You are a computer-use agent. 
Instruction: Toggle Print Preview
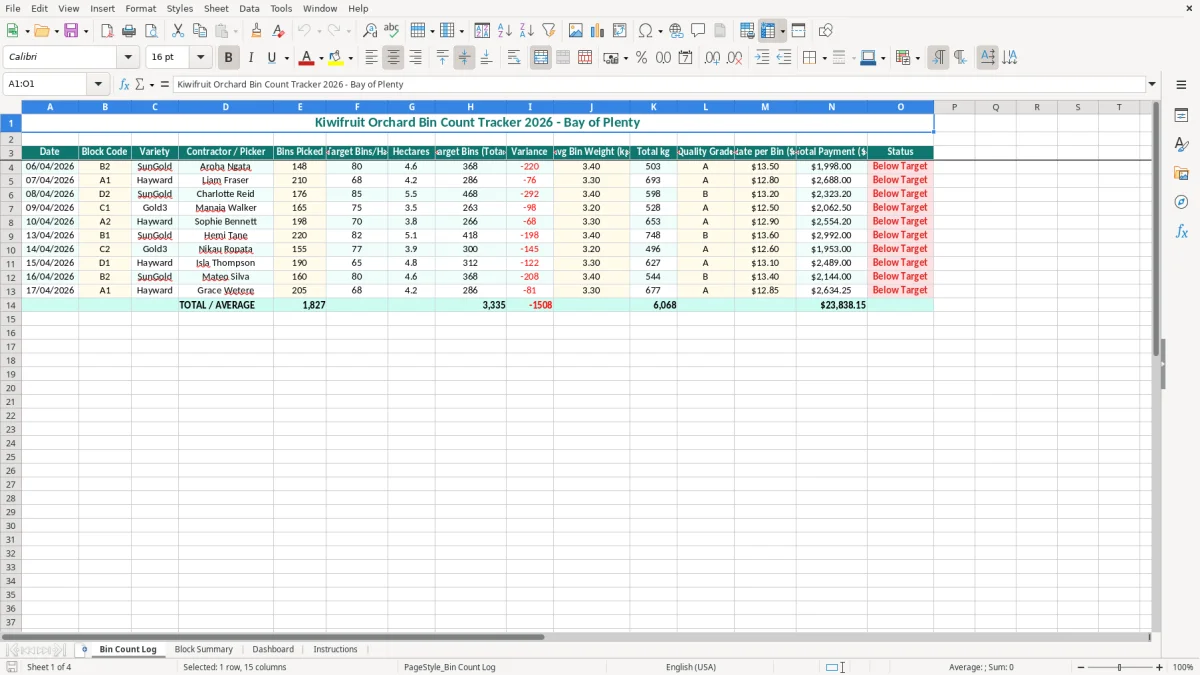coord(151,31)
